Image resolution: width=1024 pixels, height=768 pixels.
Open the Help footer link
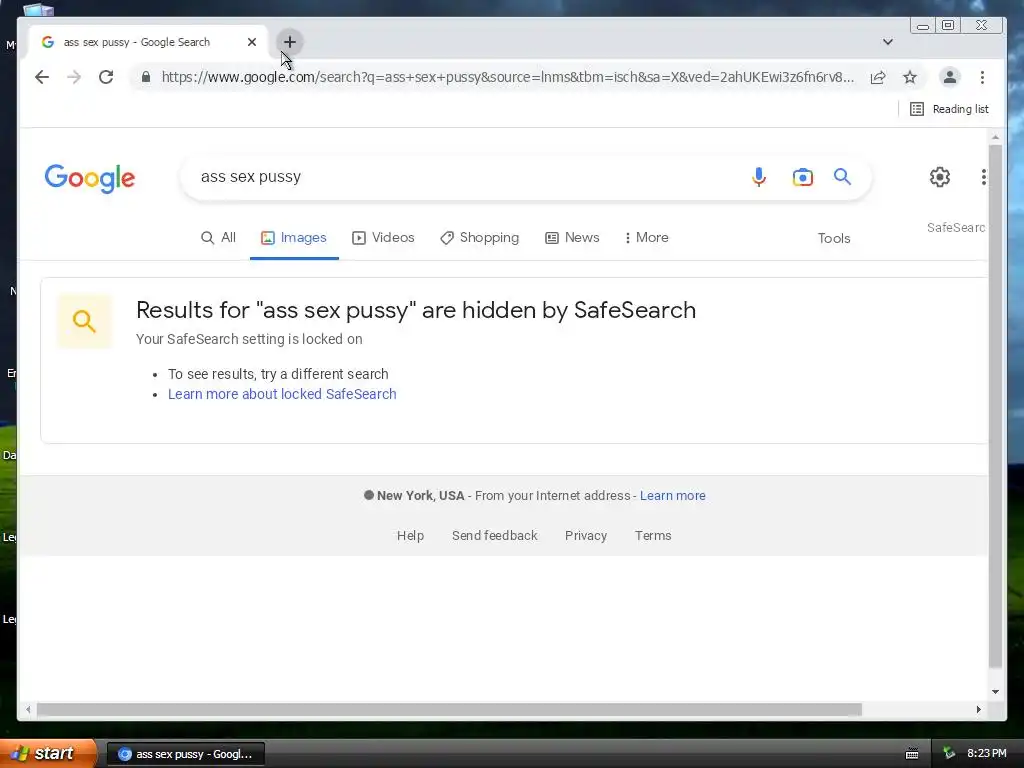click(x=410, y=536)
